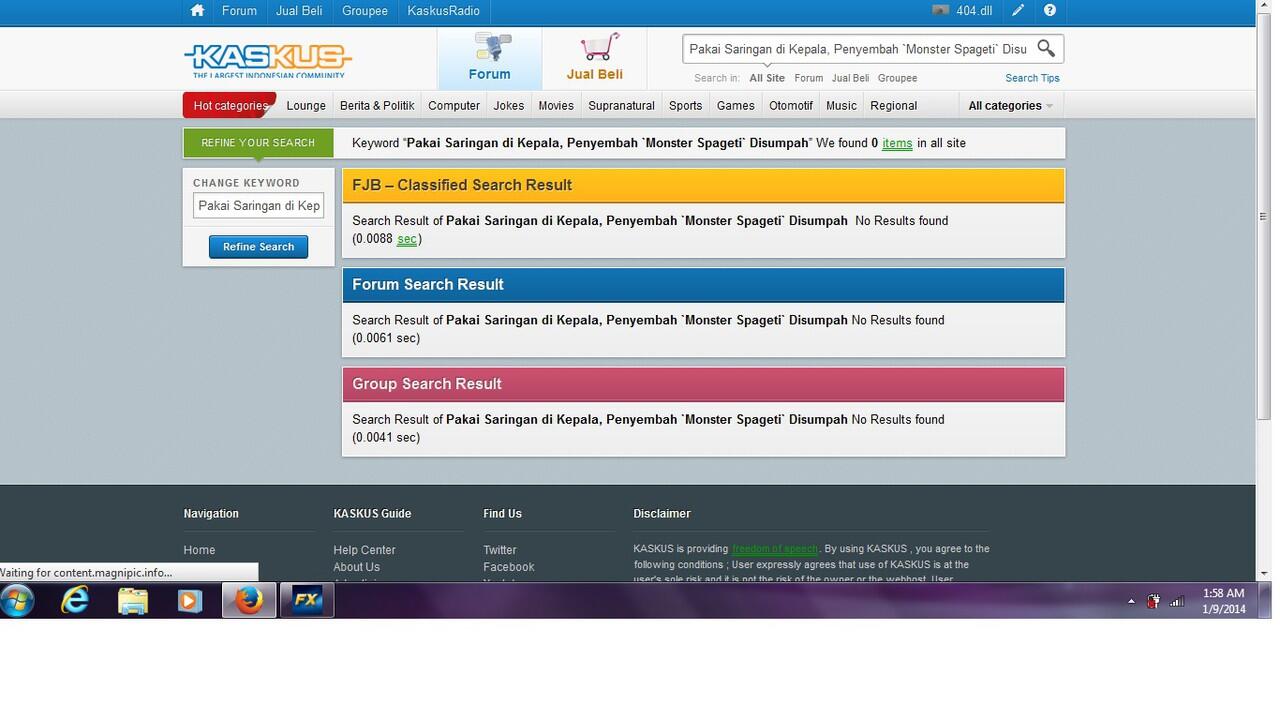1280x720 pixels.
Task: Click the Refine Search button
Action: coord(258,247)
